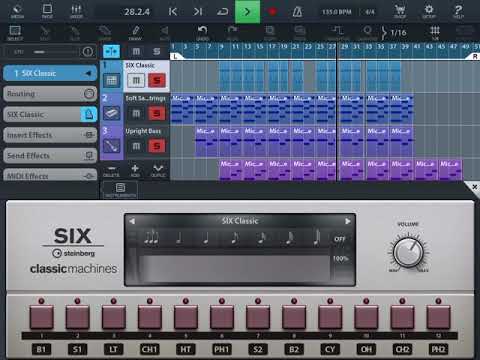Trigger the OH open hi-hat pad
Image resolution: width=480 pixels, height=360 pixels.
pos(366,318)
